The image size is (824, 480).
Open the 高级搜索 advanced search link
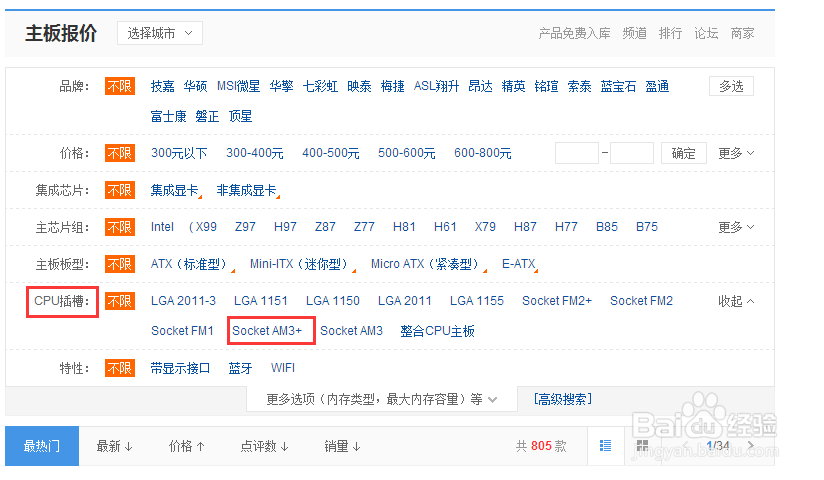[563, 400]
